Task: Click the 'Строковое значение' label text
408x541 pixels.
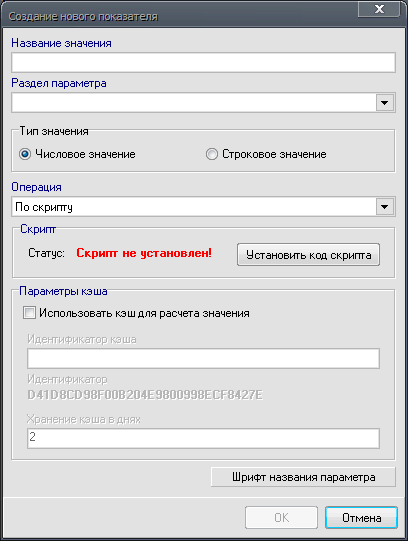Action: coord(274,154)
